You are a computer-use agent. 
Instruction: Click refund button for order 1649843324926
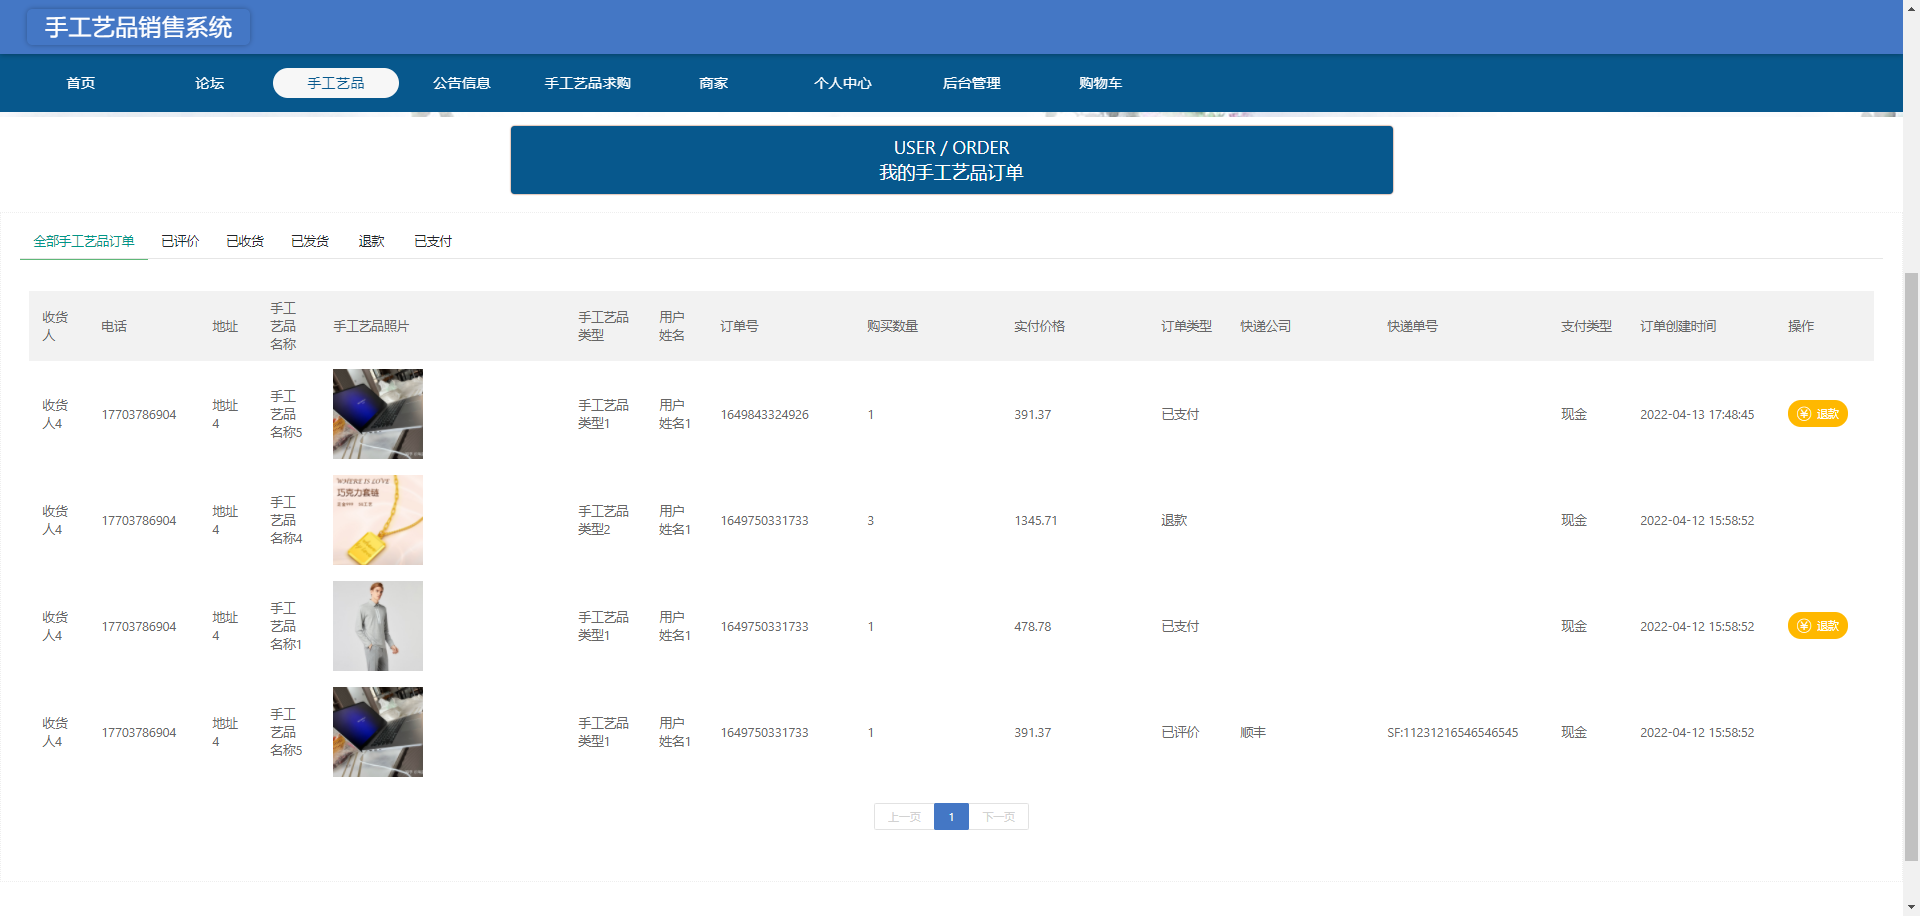(1817, 414)
